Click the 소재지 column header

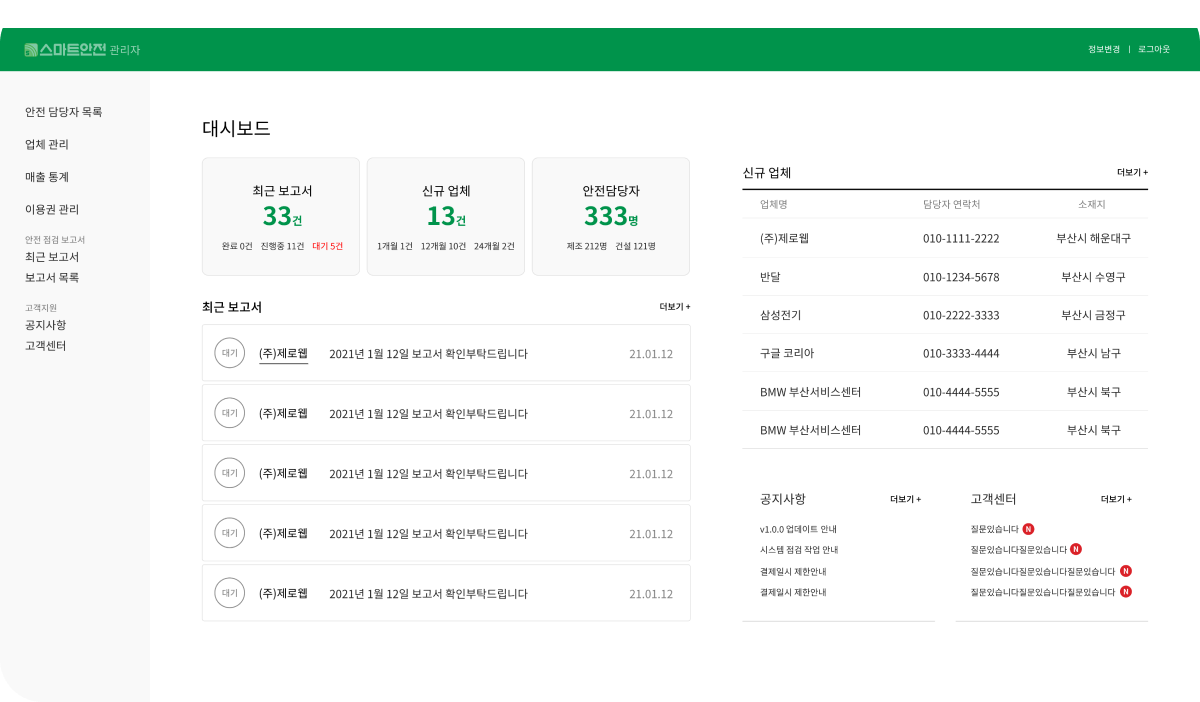coord(1092,204)
